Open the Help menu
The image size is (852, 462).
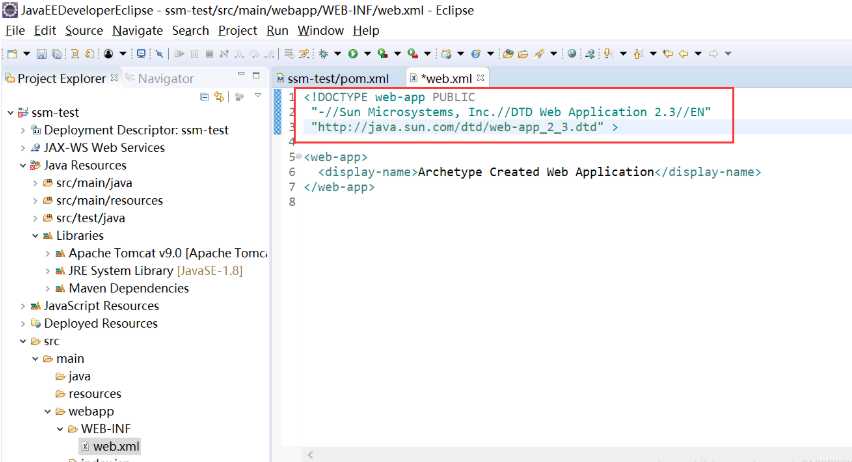click(x=366, y=30)
